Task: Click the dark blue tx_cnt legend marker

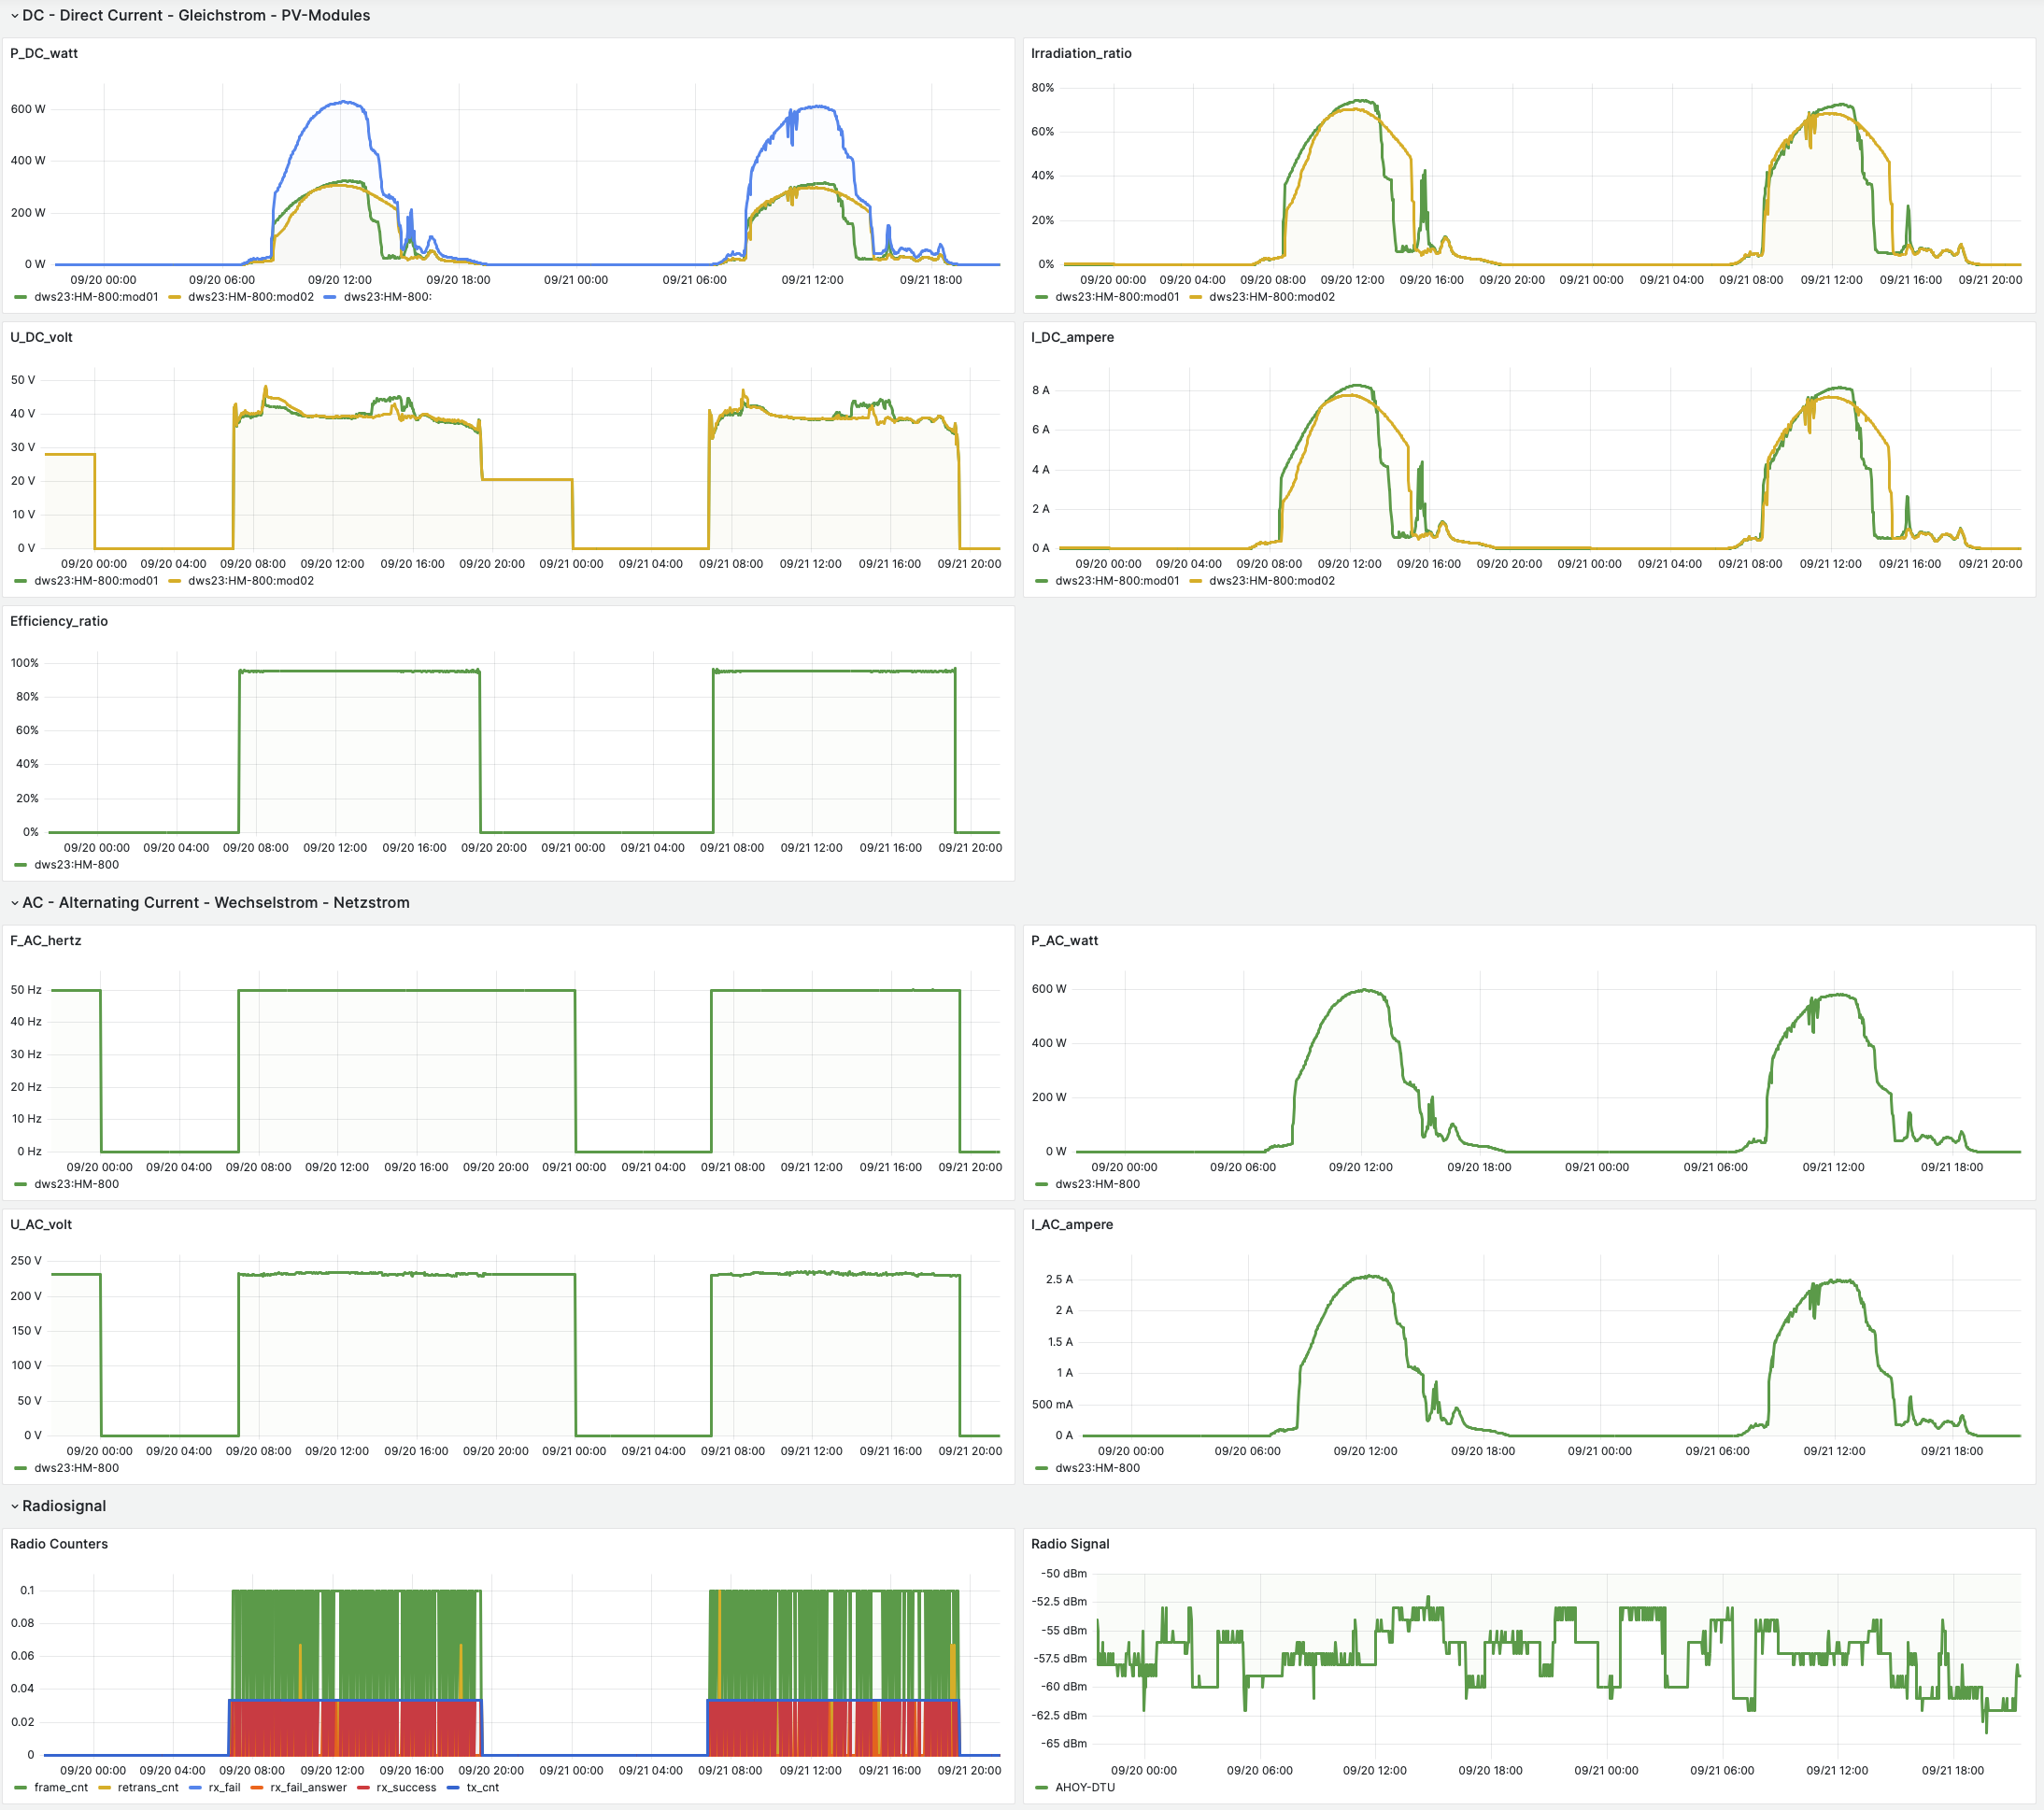Action: point(453,1788)
